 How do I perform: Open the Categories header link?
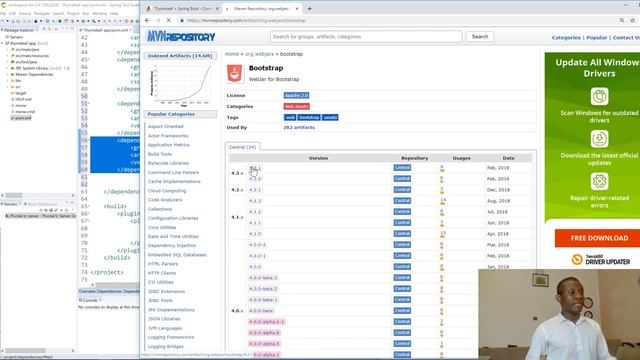tap(566, 38)
